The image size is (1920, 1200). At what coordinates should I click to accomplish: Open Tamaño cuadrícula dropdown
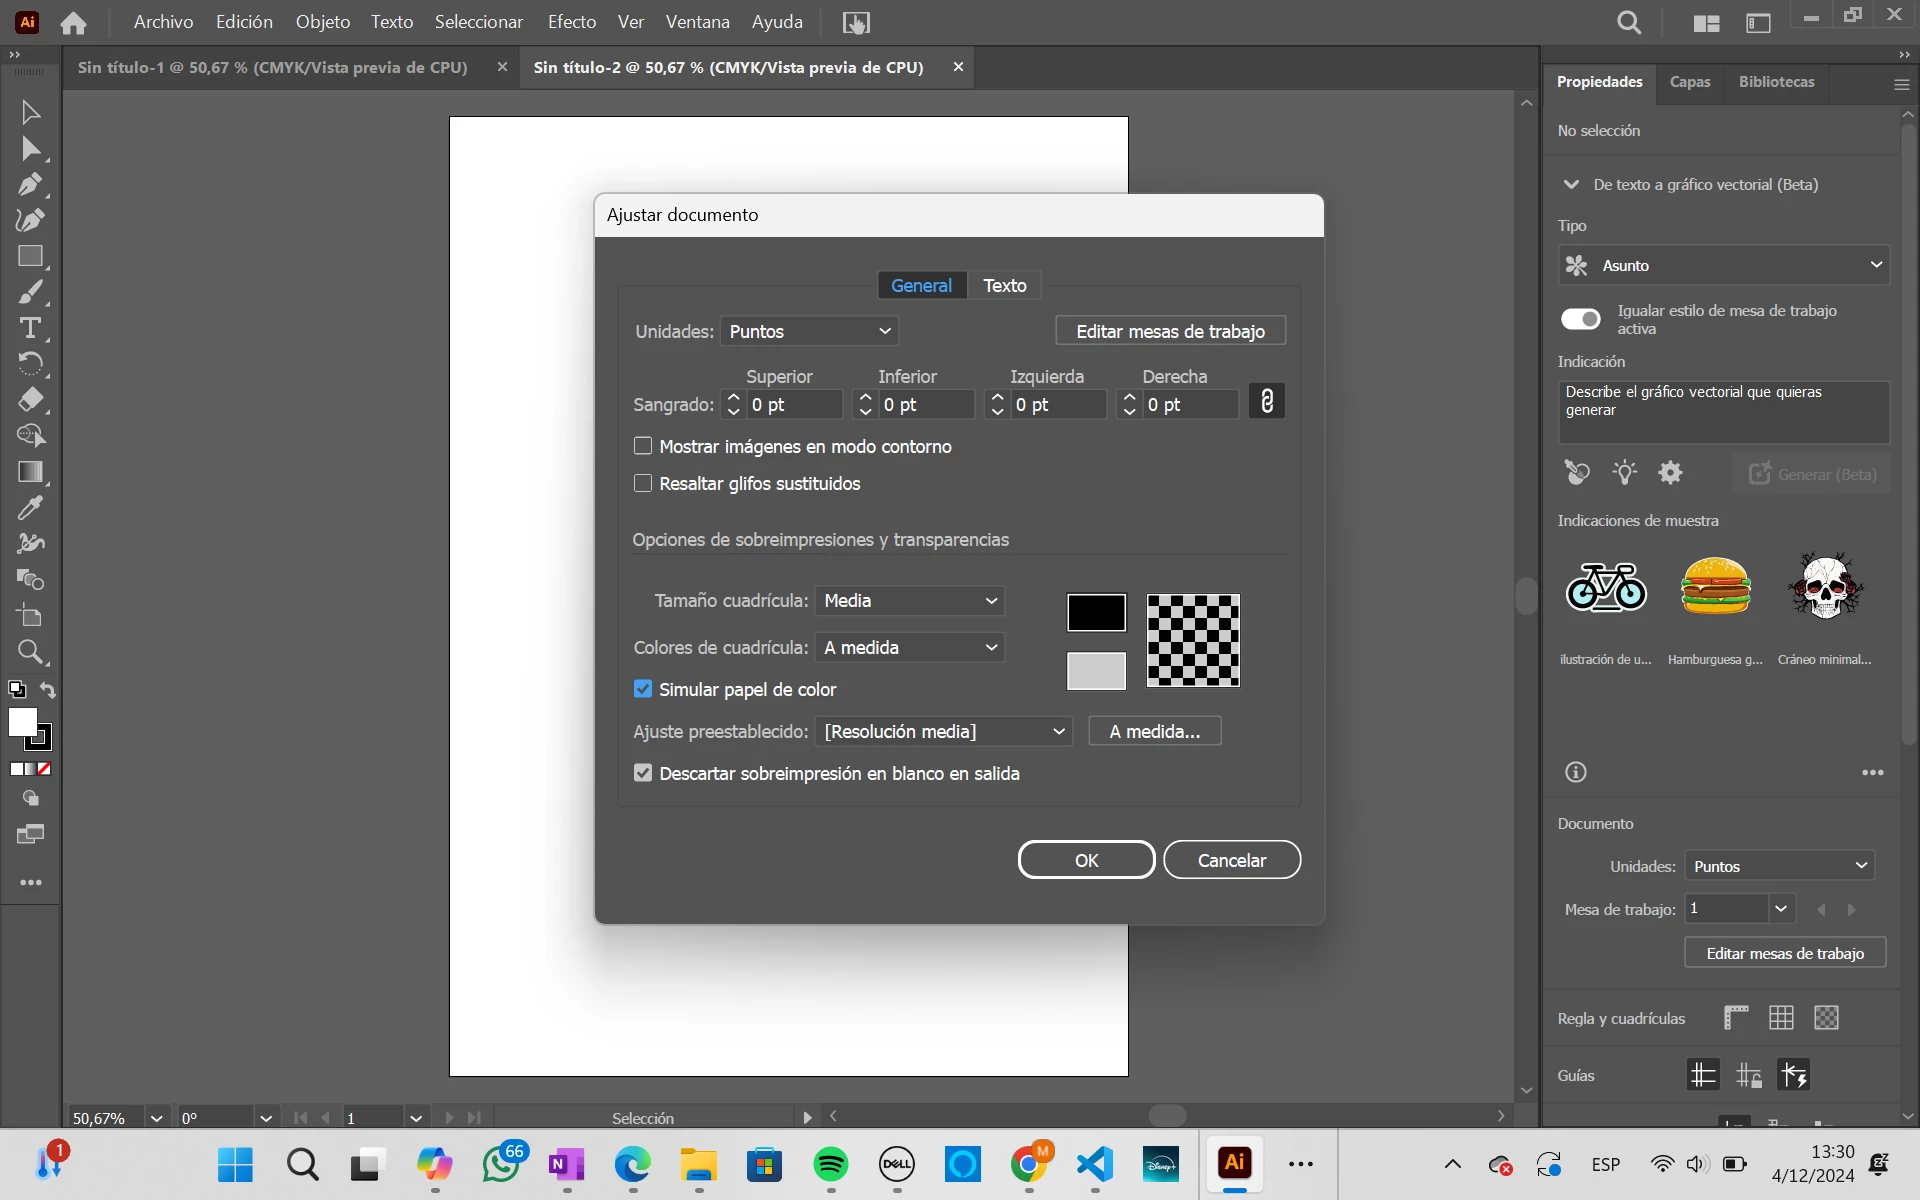pyautogui.click(x=909, y=600)
